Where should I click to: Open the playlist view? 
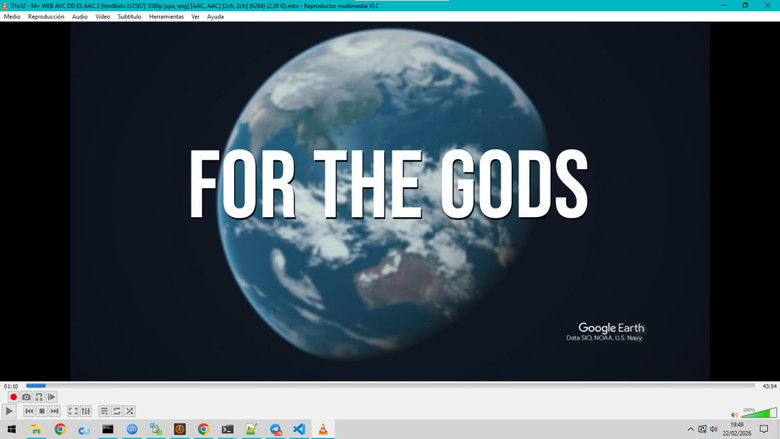coord(104,411)
